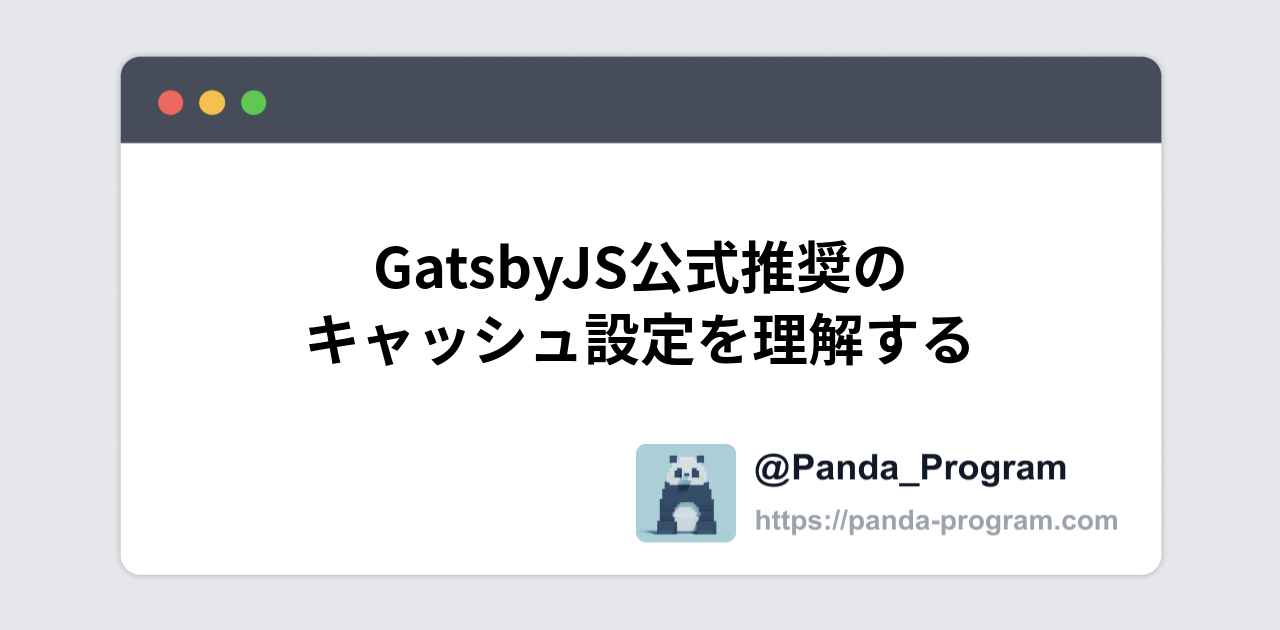Screen dimensions: 1280x630
Task: Click the yellow minimize dot
Action: 212,102
